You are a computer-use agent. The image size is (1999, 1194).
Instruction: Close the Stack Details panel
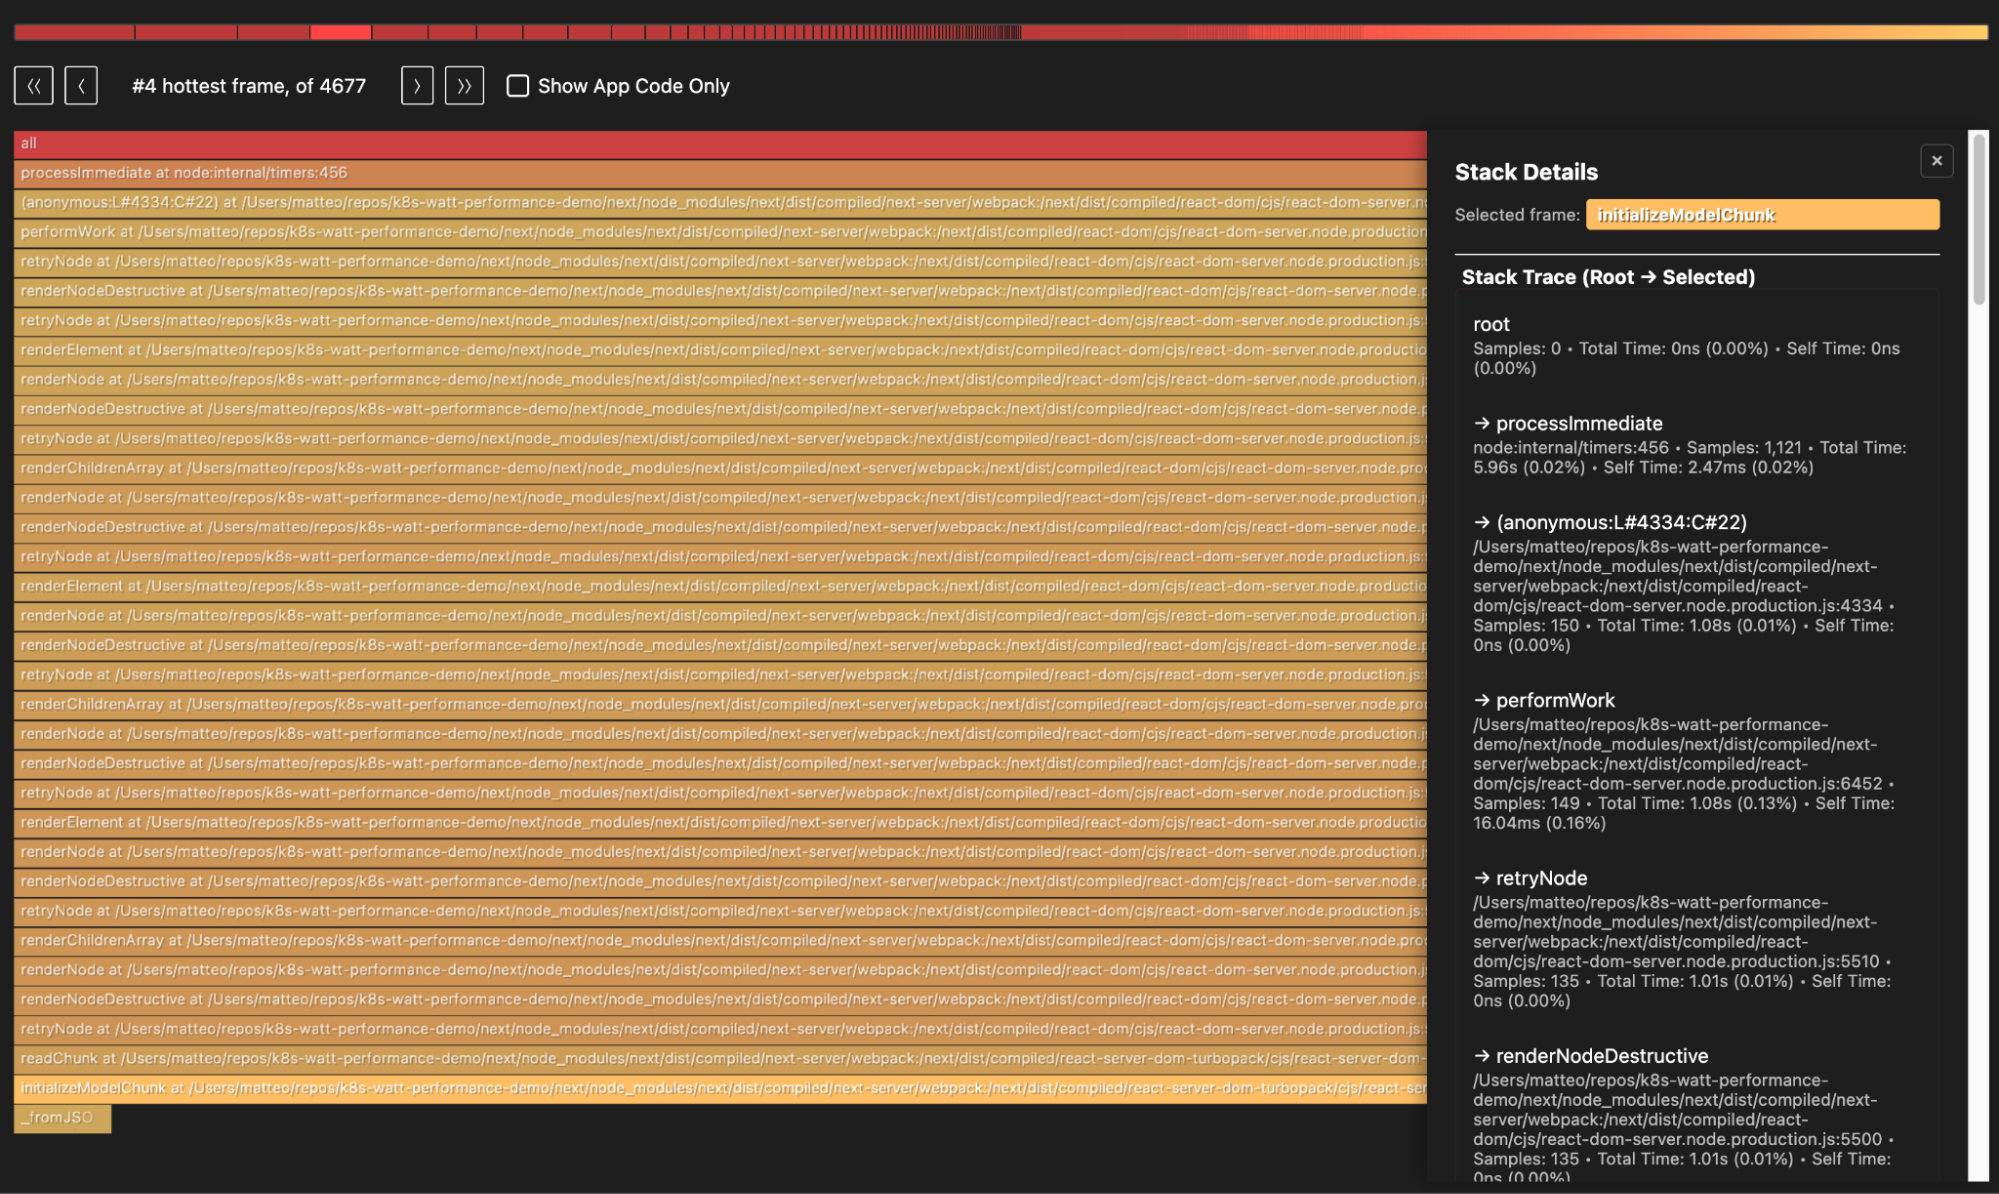coord(1936,161)
